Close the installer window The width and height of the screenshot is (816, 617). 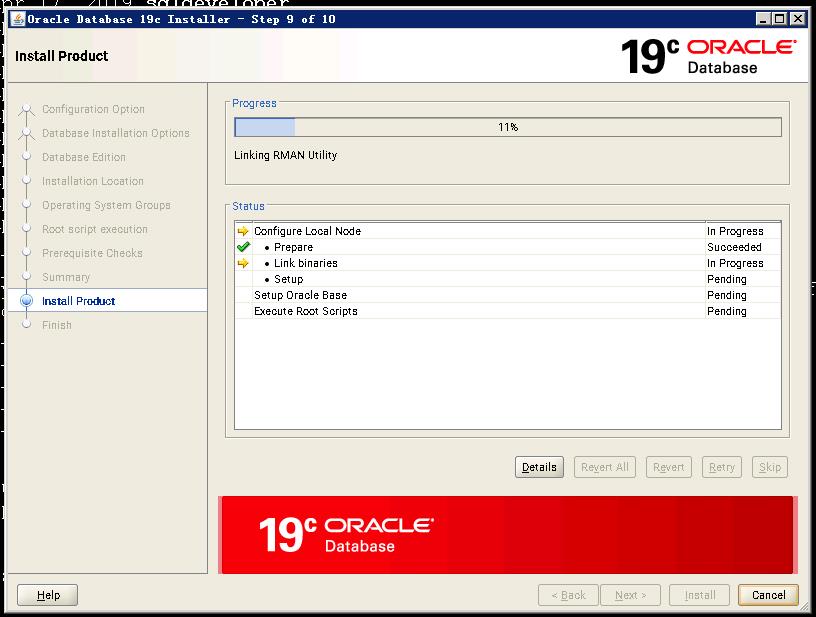point(797,19)
